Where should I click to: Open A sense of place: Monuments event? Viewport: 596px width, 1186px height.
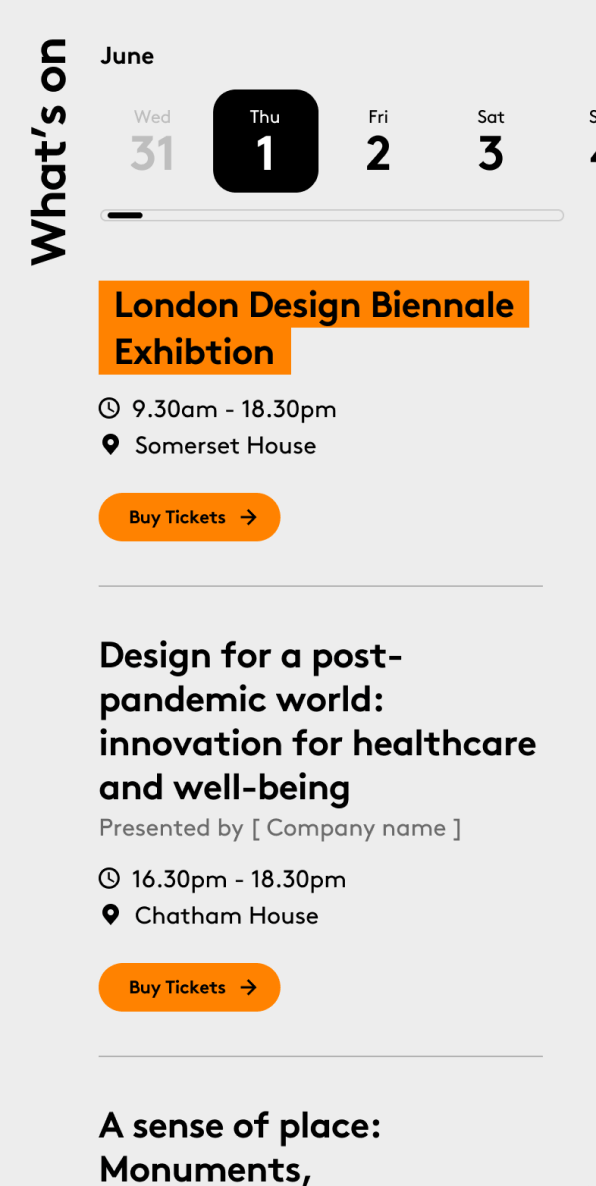(240, 1147)
